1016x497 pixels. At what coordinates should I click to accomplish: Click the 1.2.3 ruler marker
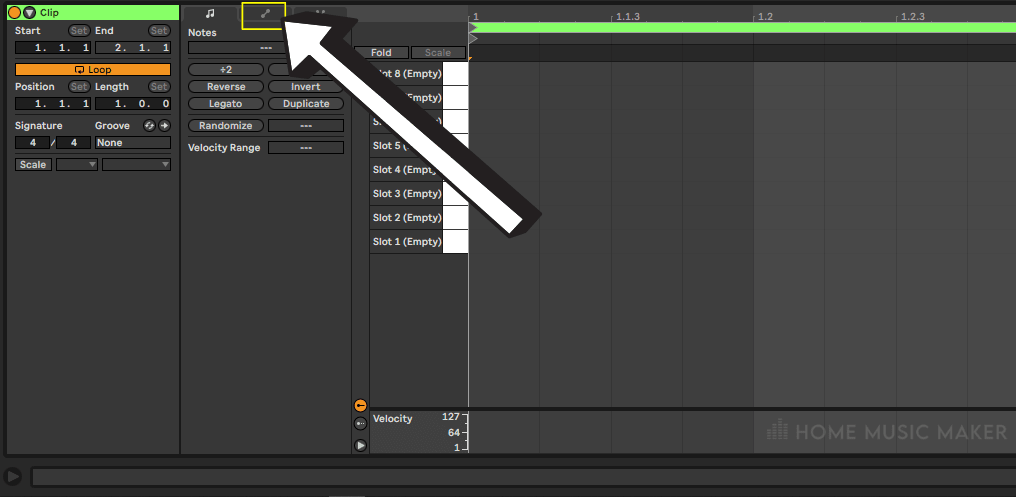pyautogui.click(x=913, y=16)
